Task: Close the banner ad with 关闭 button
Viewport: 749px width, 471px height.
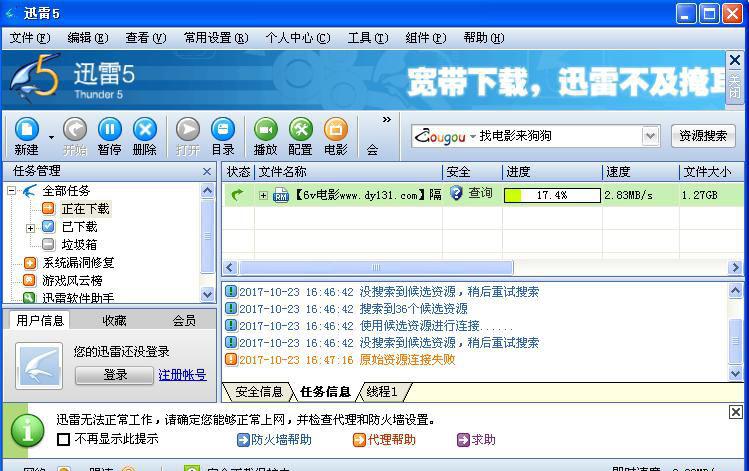Action: pos(735,76)
